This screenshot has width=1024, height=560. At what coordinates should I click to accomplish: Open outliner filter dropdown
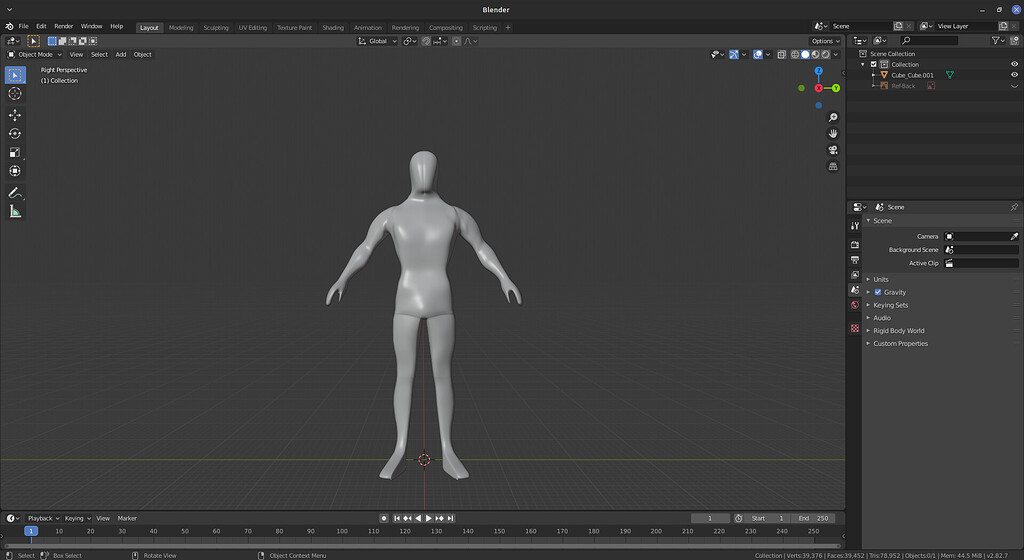click(997, 40)
